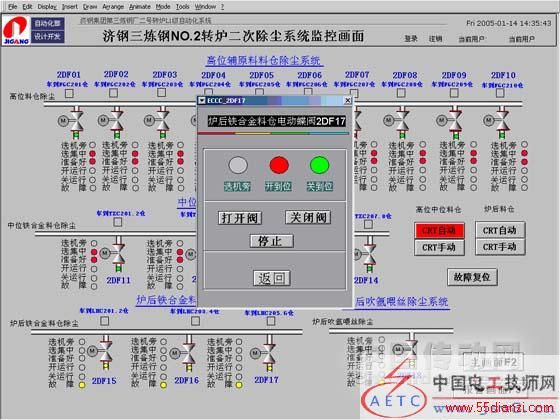Open the Mode menu
The image size is (560, 420).
[163, 6]
